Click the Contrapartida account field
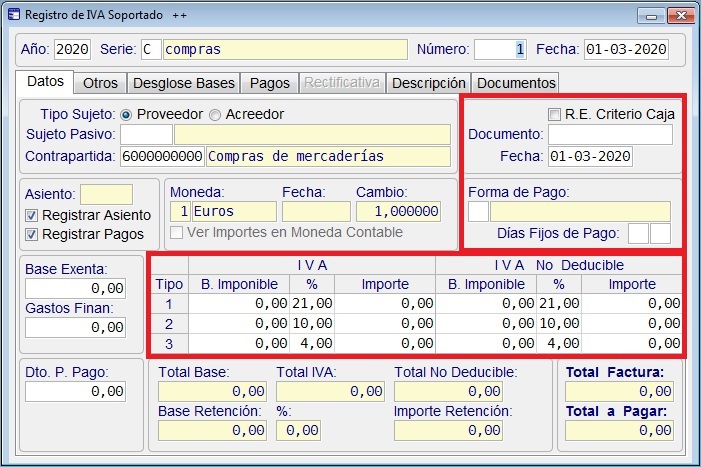 162,156
